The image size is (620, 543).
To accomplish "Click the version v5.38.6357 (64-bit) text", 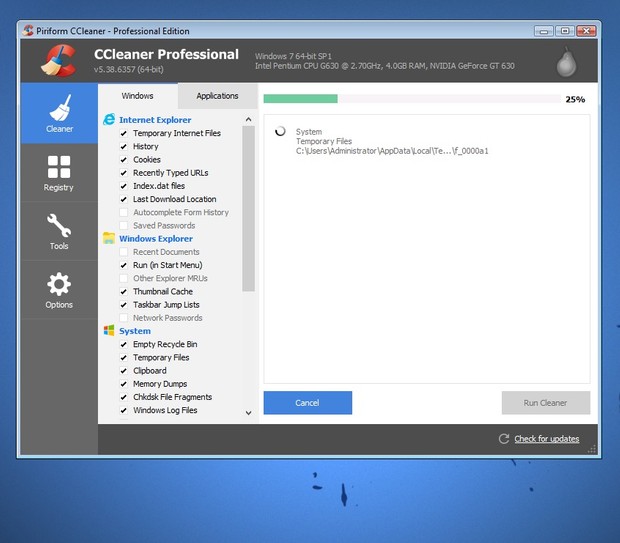I will 129,69.
